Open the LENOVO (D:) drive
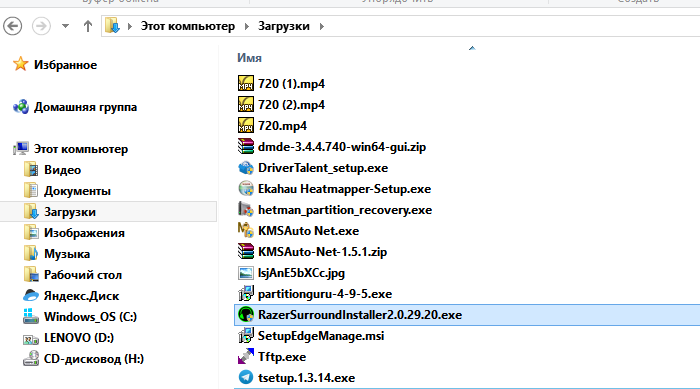Image resolution: width=700 pixels, height=389 pixels. click(79, 338)
